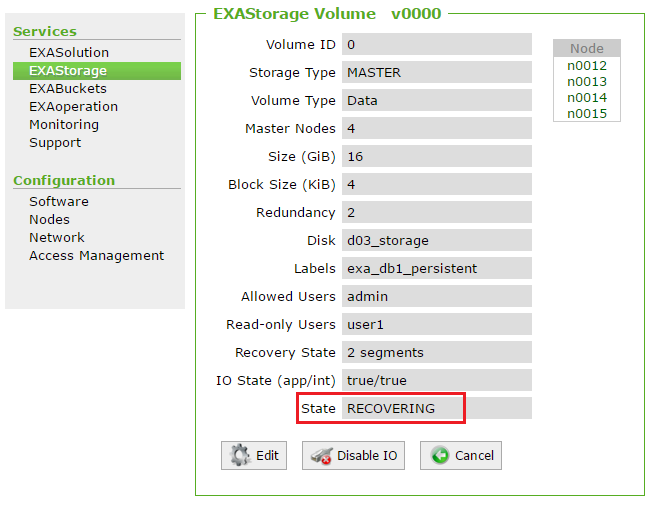
Task: Click Recovery State field 2 segments
Action: (x=437, y=352)
